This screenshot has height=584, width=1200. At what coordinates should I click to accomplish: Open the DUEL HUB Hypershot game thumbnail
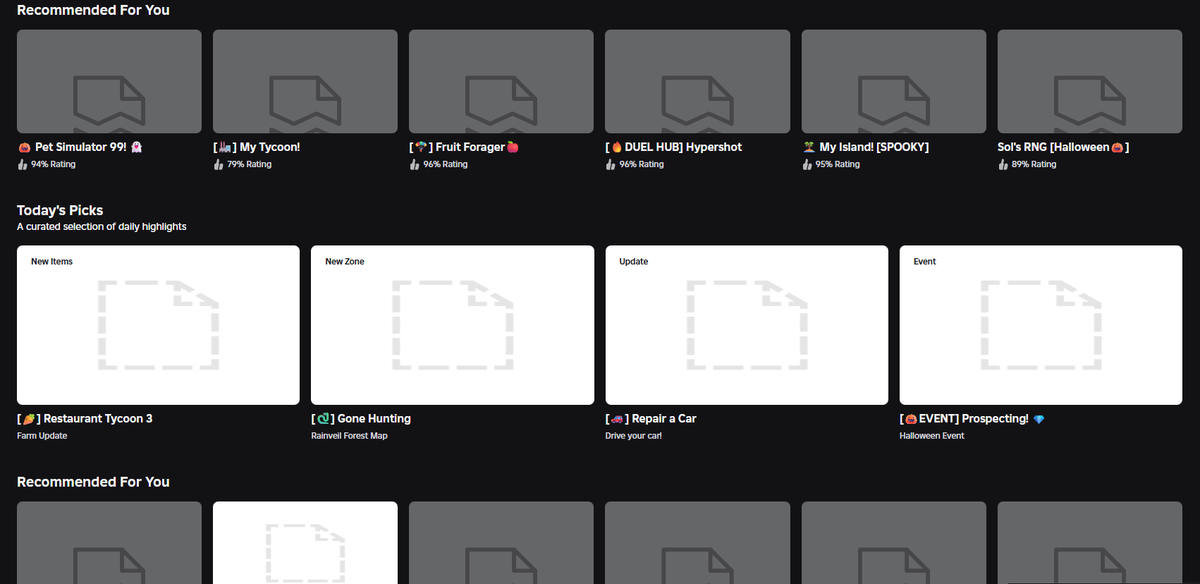pyautogui.click(x=697, y=81)
